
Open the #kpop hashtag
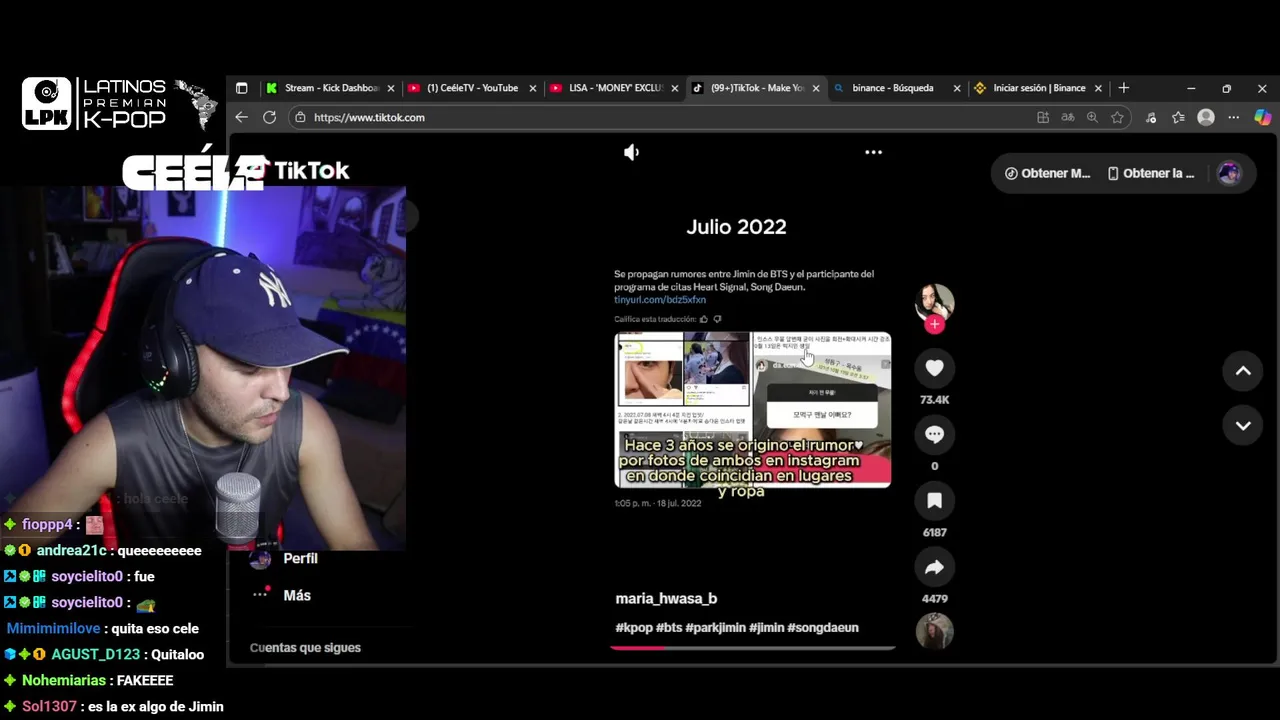click(x=634, y=627)
